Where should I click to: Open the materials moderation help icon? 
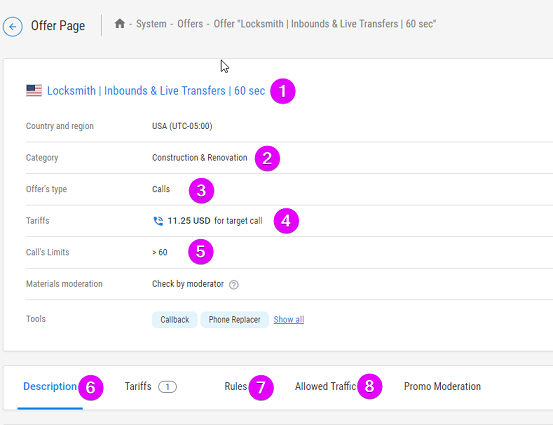coord(233,285)
